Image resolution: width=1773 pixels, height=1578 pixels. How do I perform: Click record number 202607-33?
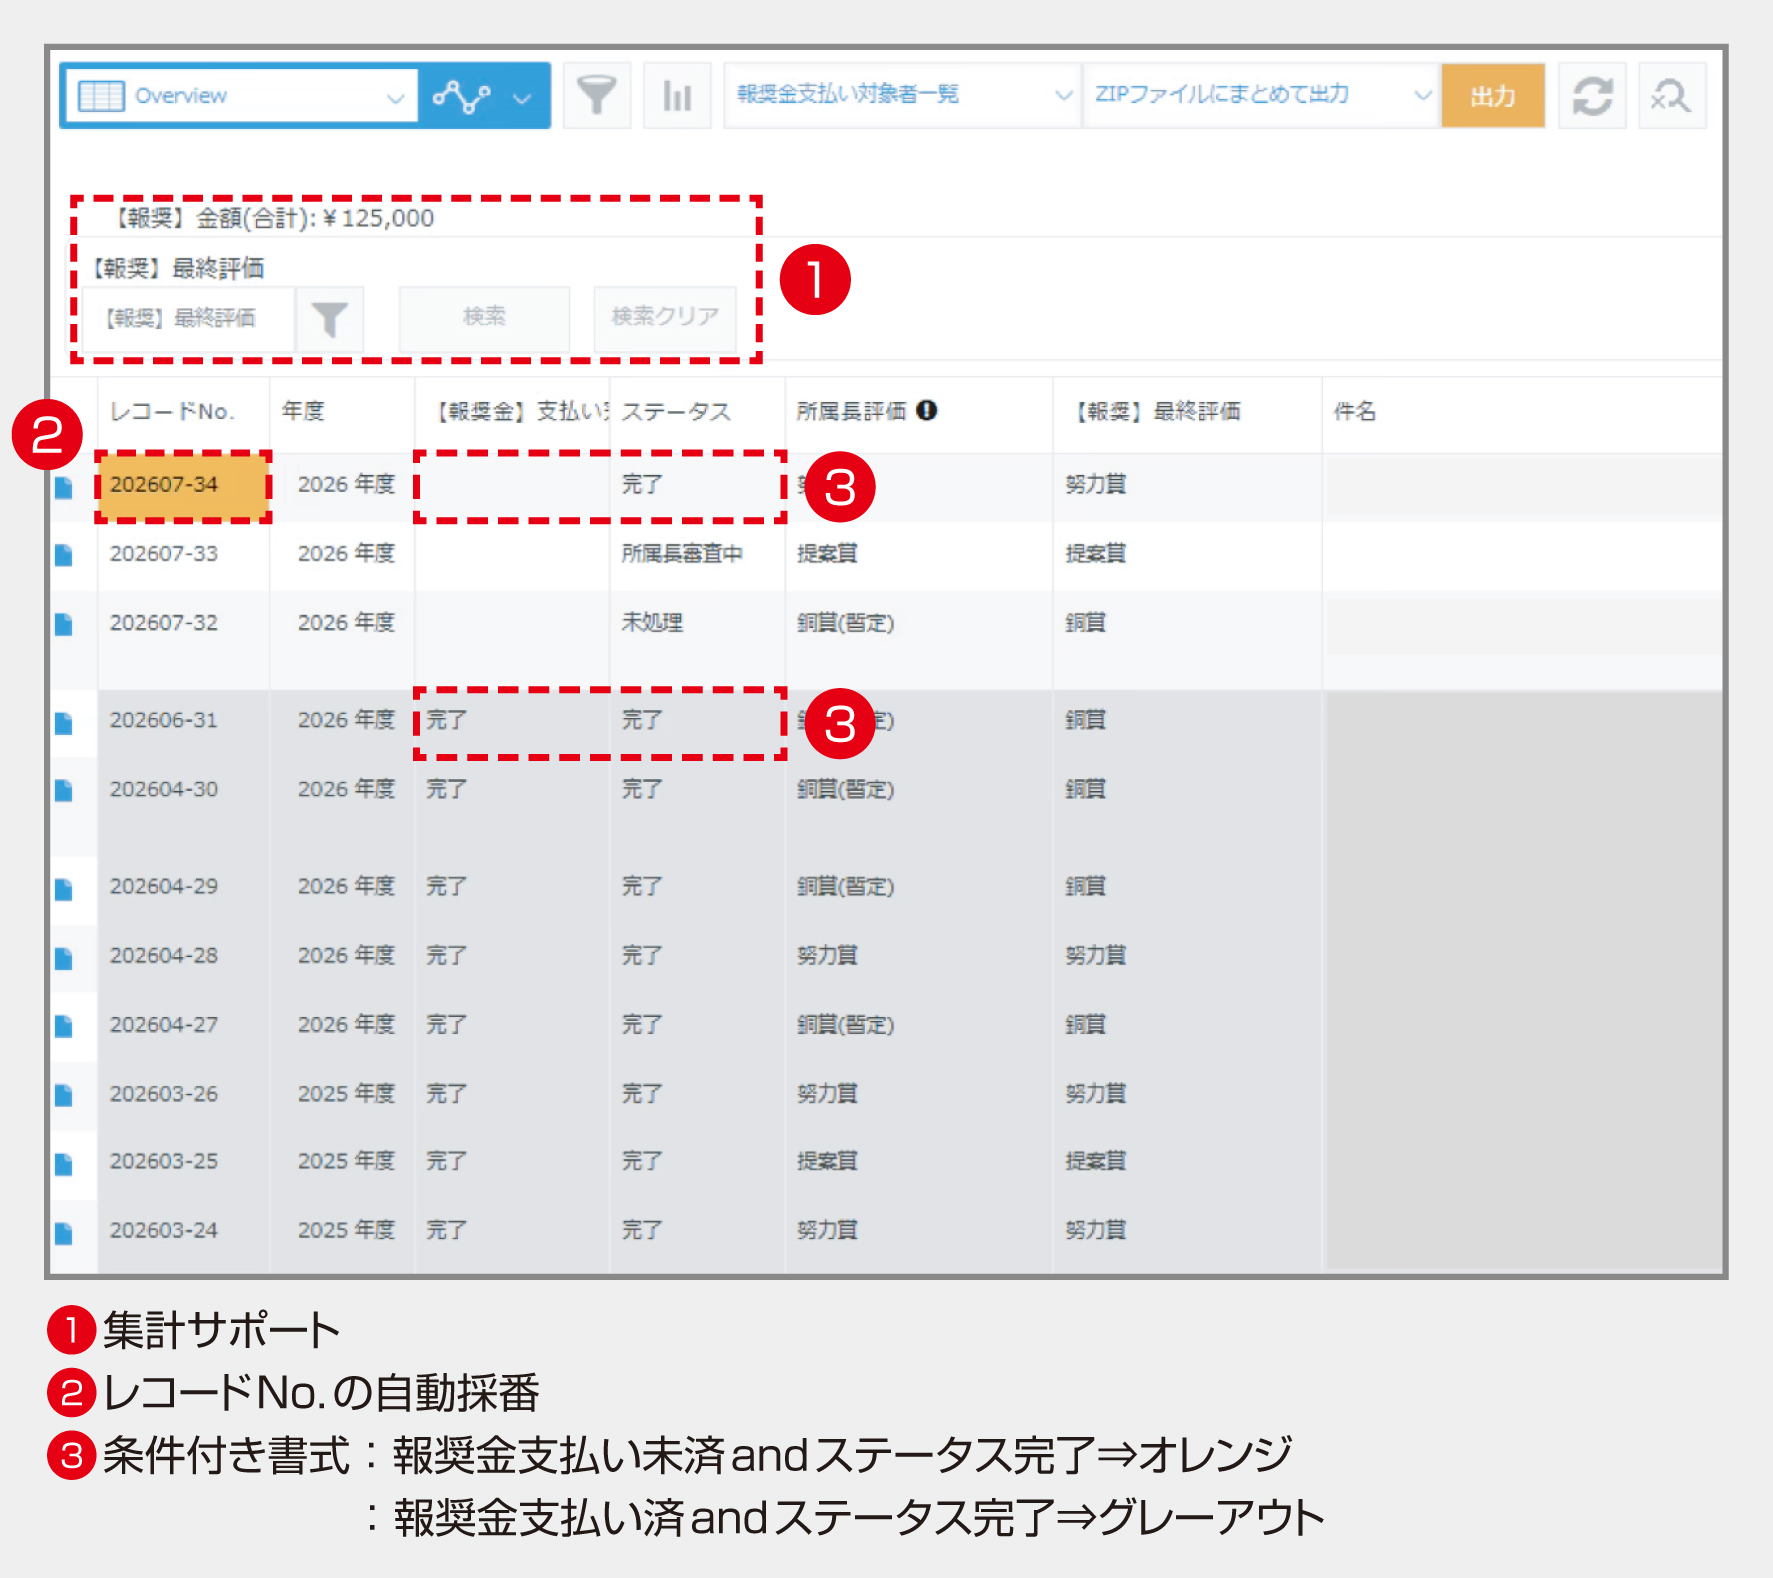(x=164, y=553)
